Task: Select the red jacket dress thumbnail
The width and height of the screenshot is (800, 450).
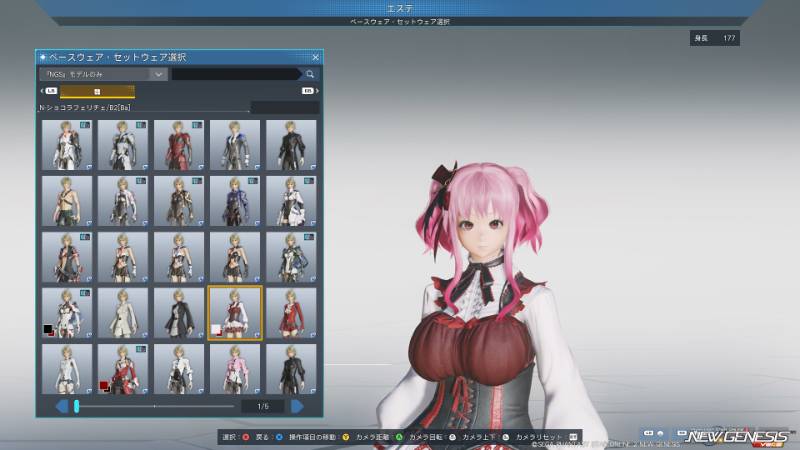Action: point(291,313)
